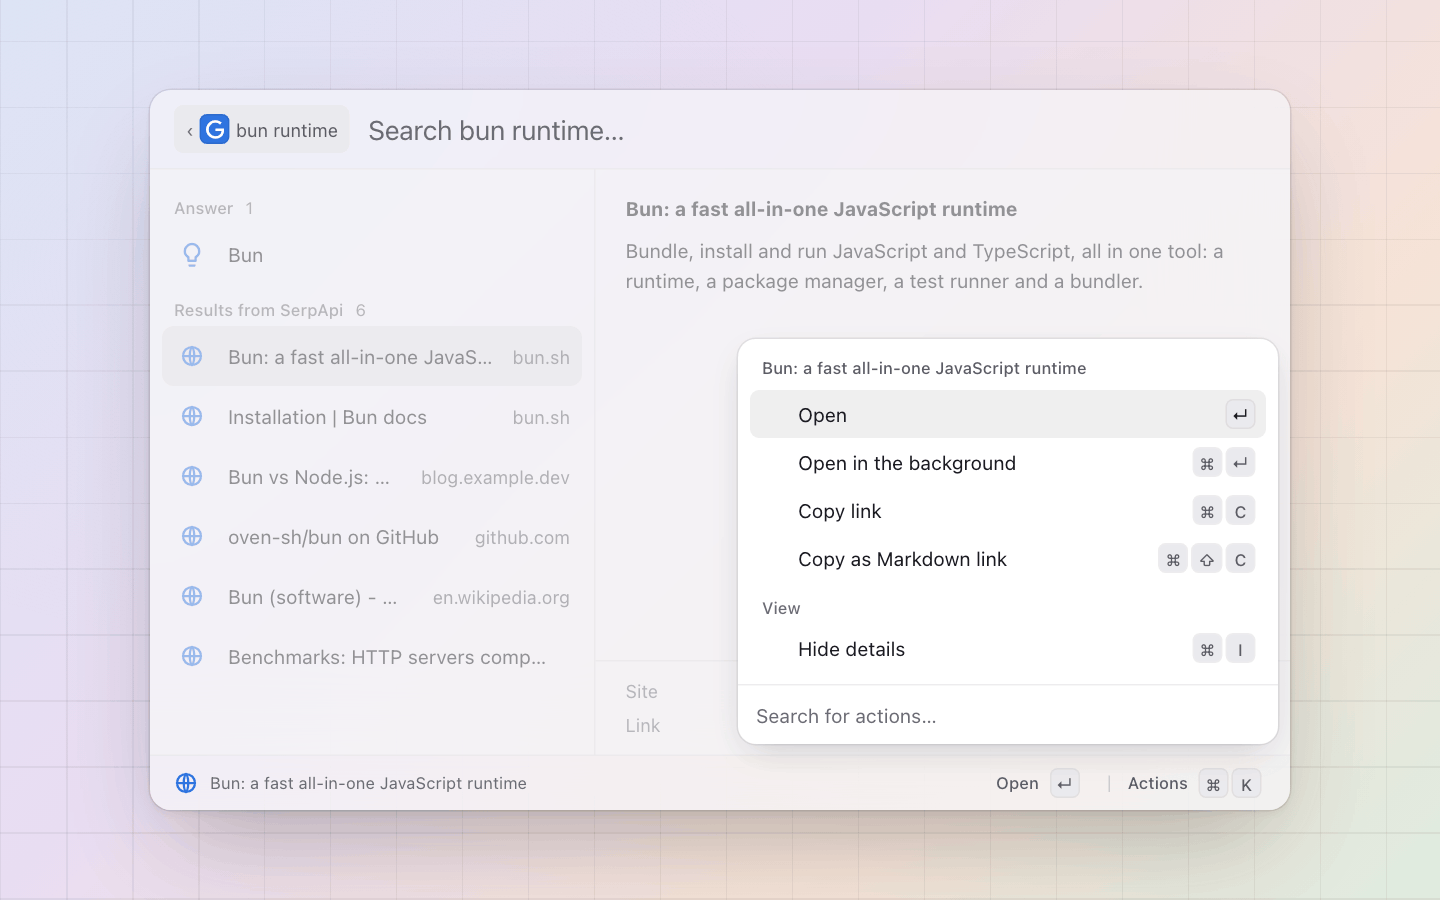The width and height of the screenshot is (1440, 900).
Task: Click the Open button in the footer
Action: tap(1037, 784)
